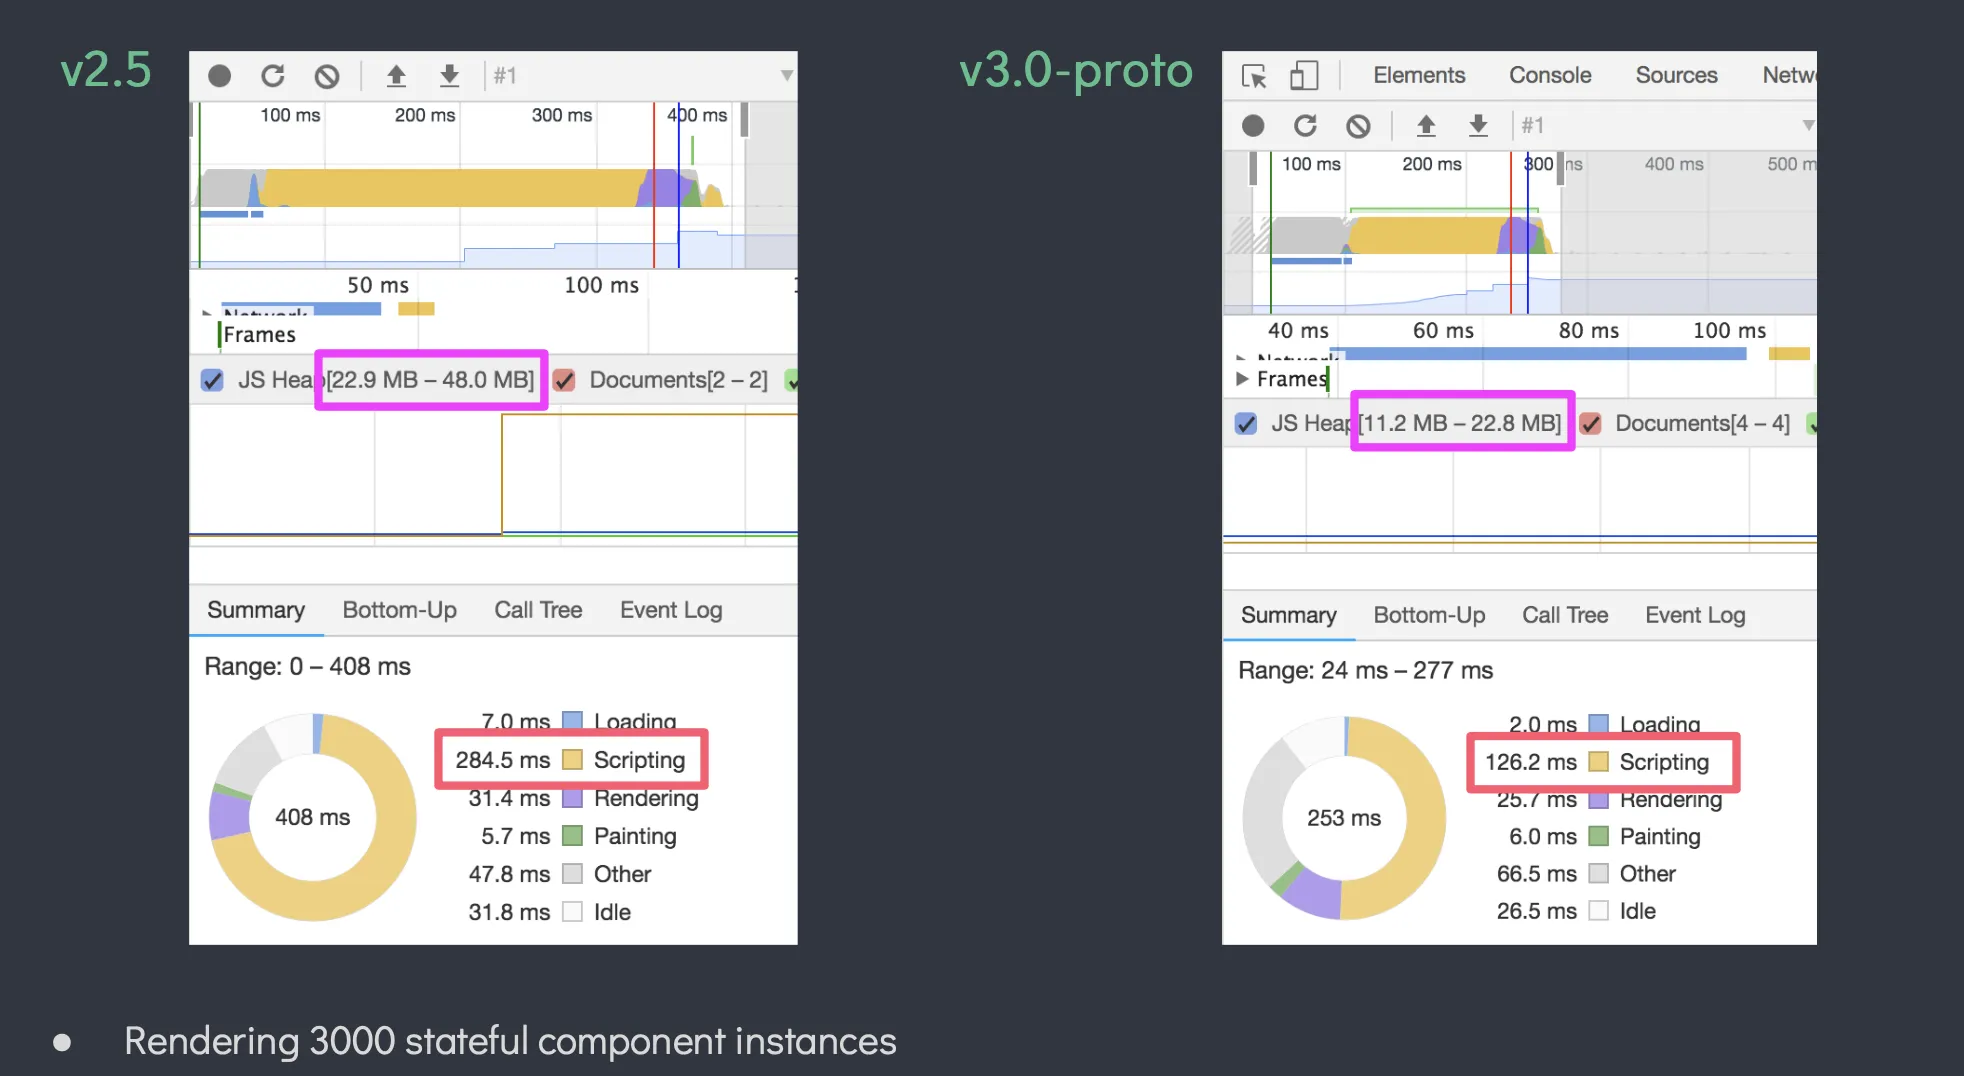Uncheck Documents checkbox in v2.5 panel
The image size is (1964, 1076).
(x=565, y=381)
